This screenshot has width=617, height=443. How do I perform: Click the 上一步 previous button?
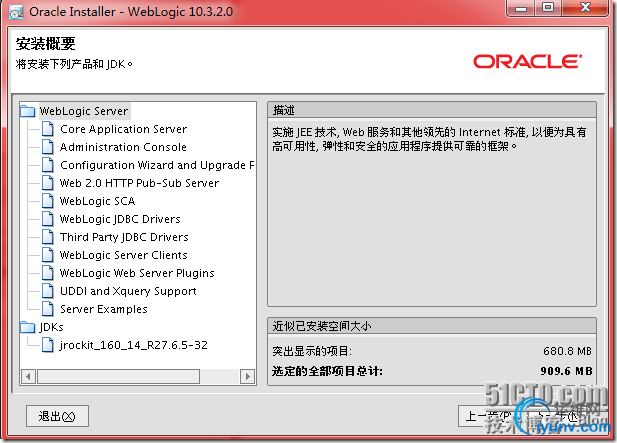click(490, 416)
